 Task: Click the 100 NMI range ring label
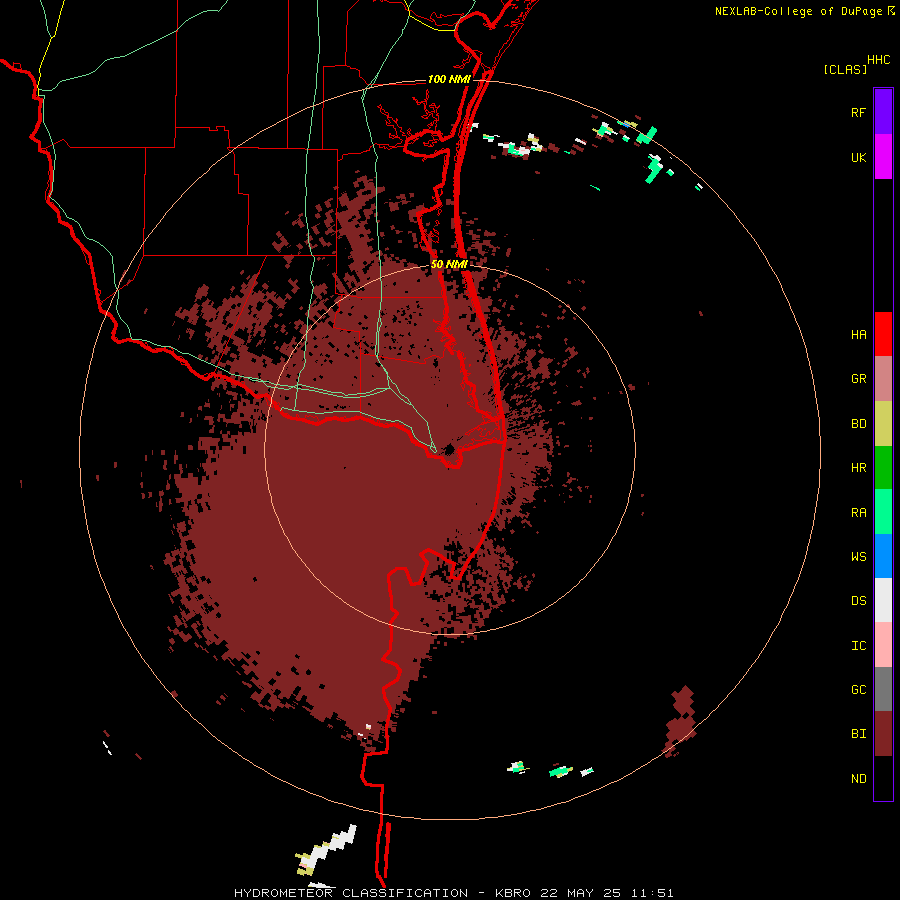tap(449, 79)
